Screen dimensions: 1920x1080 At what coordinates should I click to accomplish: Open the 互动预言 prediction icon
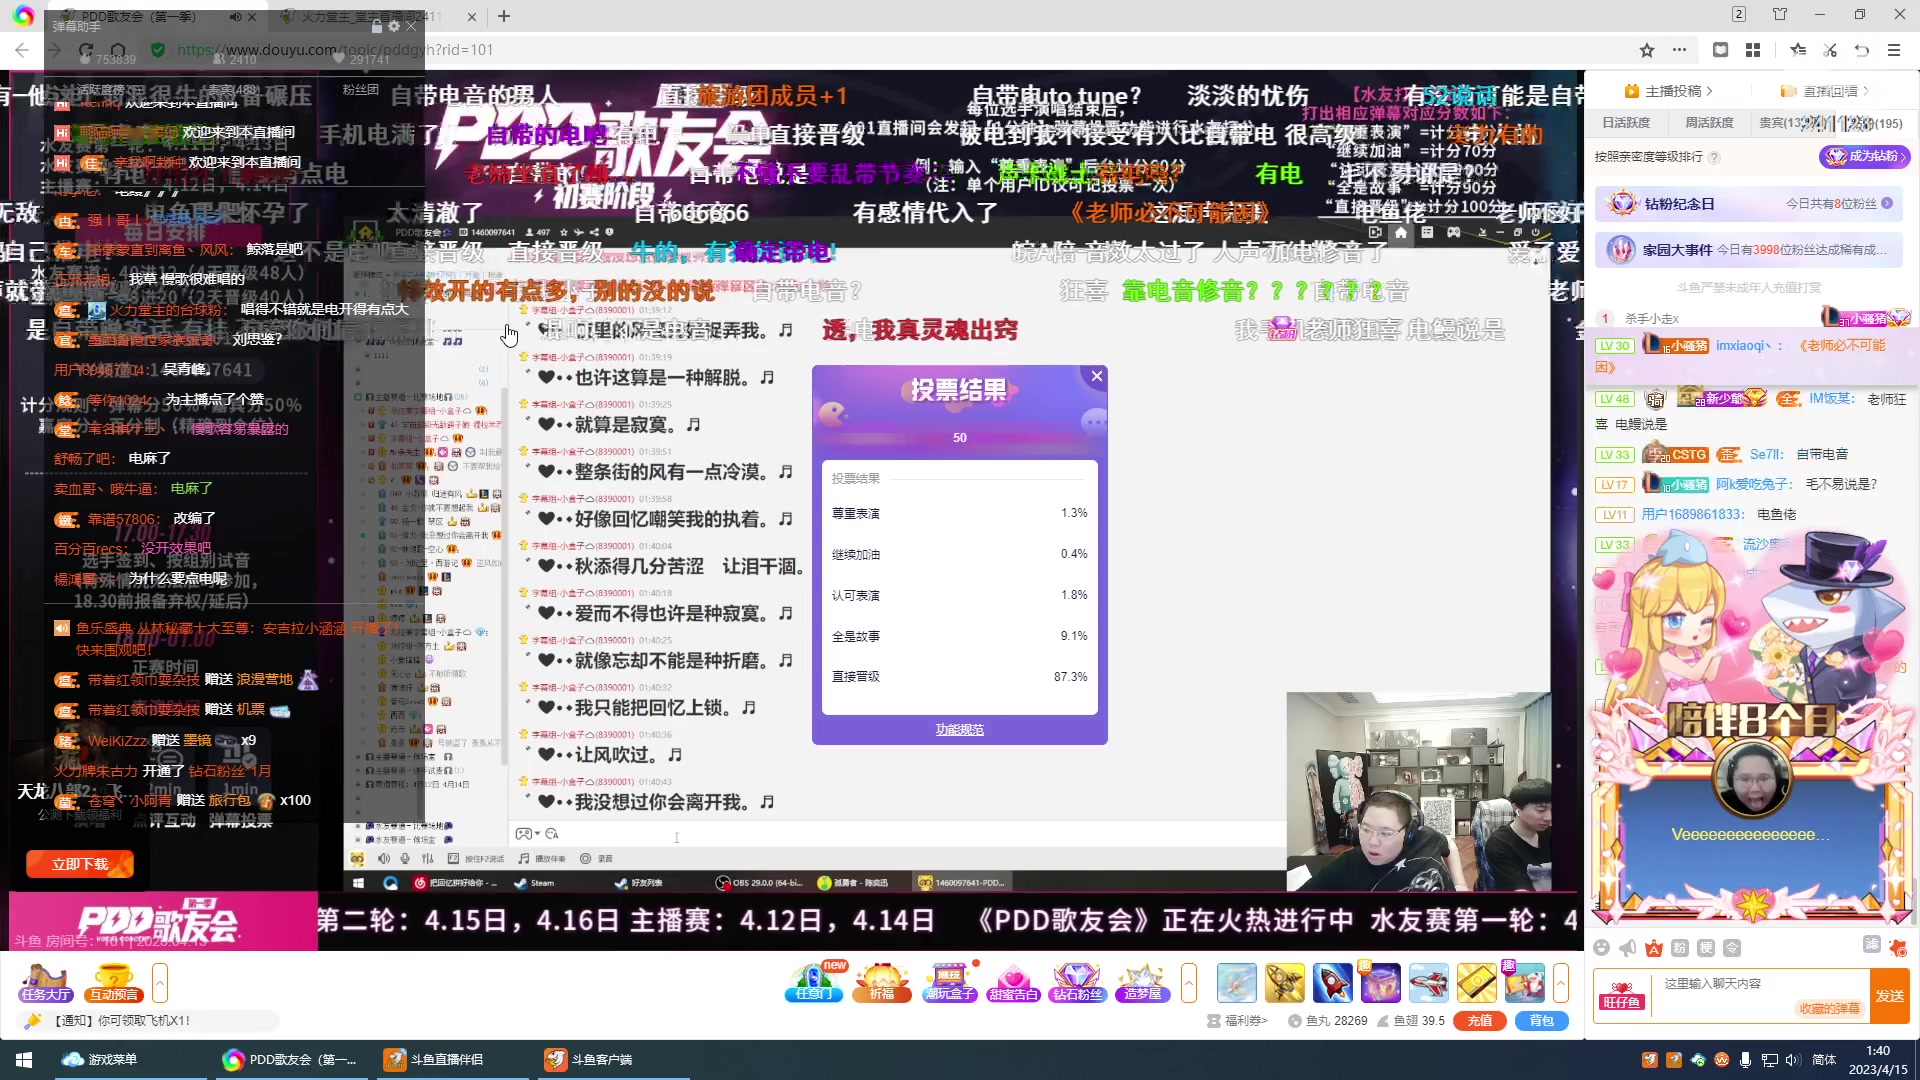[113, 982]
